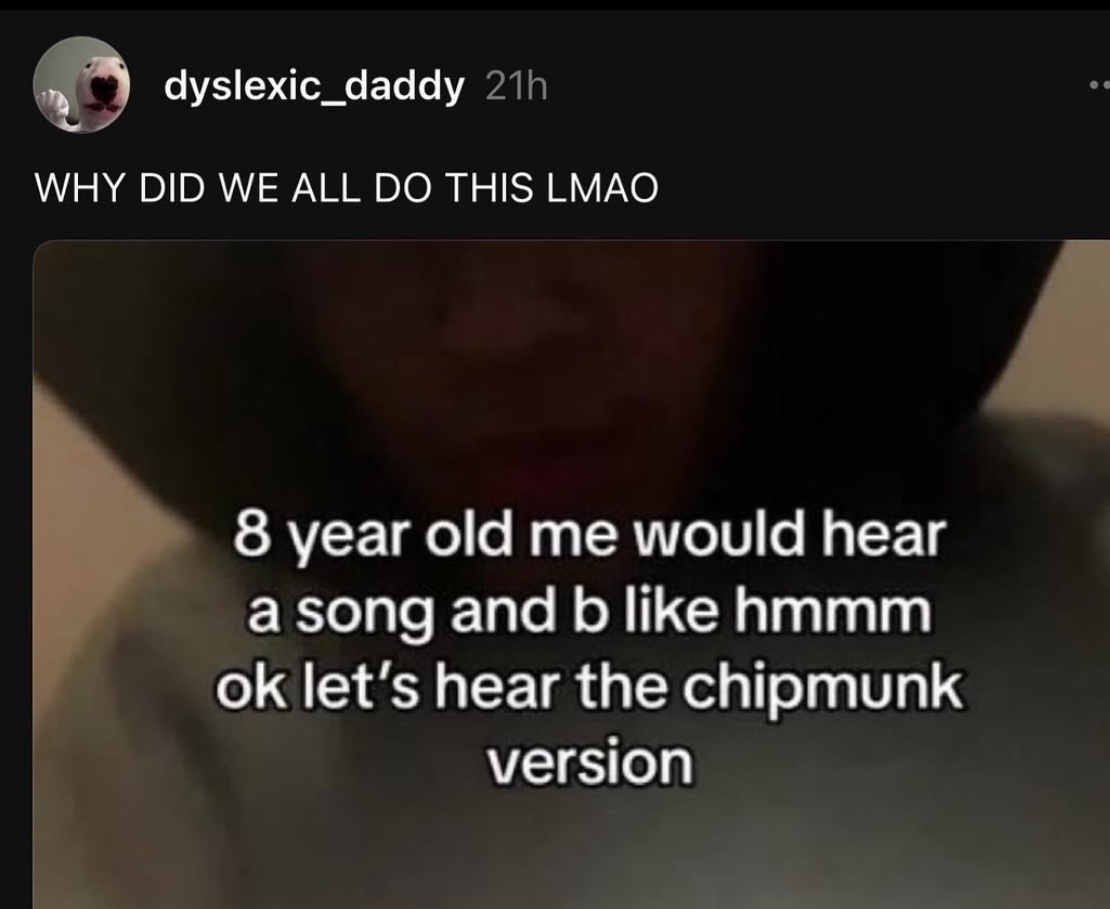Tap 'ok let's hear the' overlay text
Screen dimensions: 1110x909
coord(442,689)
